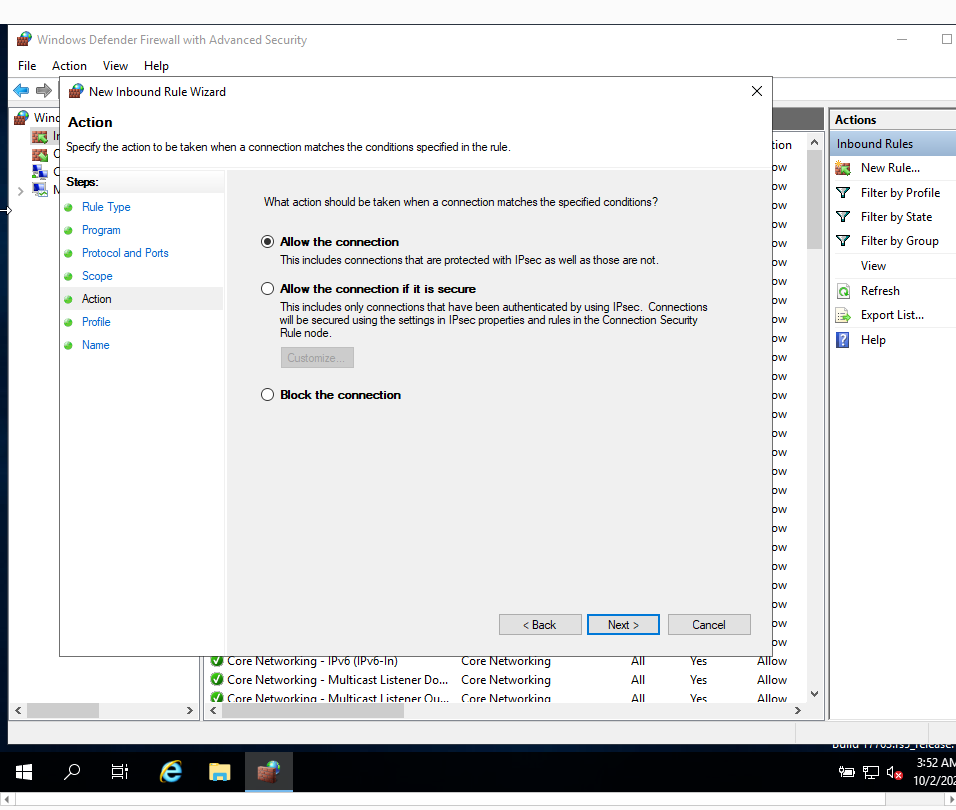
Task: Click the Filter by Group funnel icon
Action: (x=843, y=241)
